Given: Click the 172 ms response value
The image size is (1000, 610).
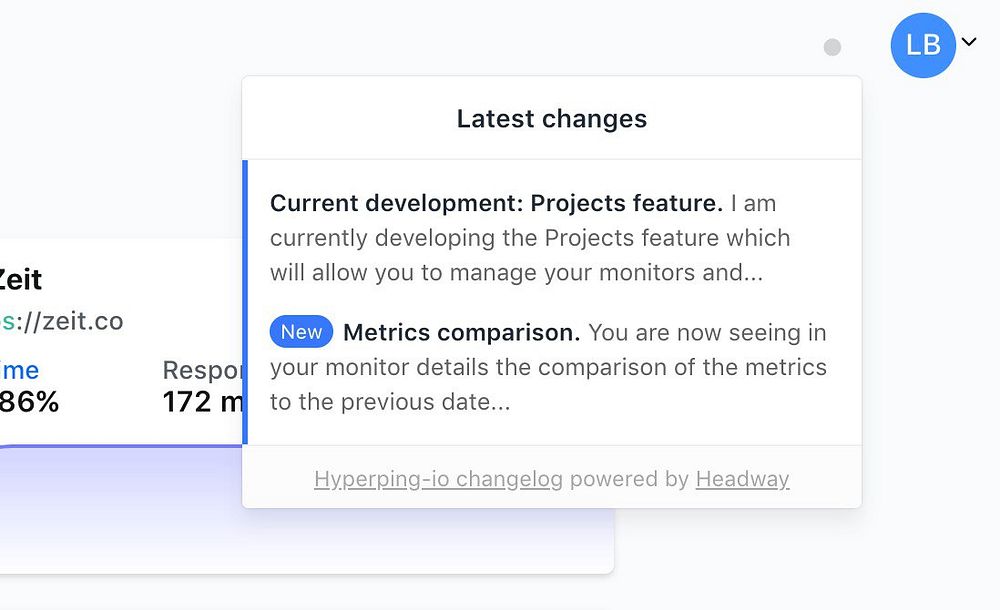Looking at the screenshot, I should point(202,402).
